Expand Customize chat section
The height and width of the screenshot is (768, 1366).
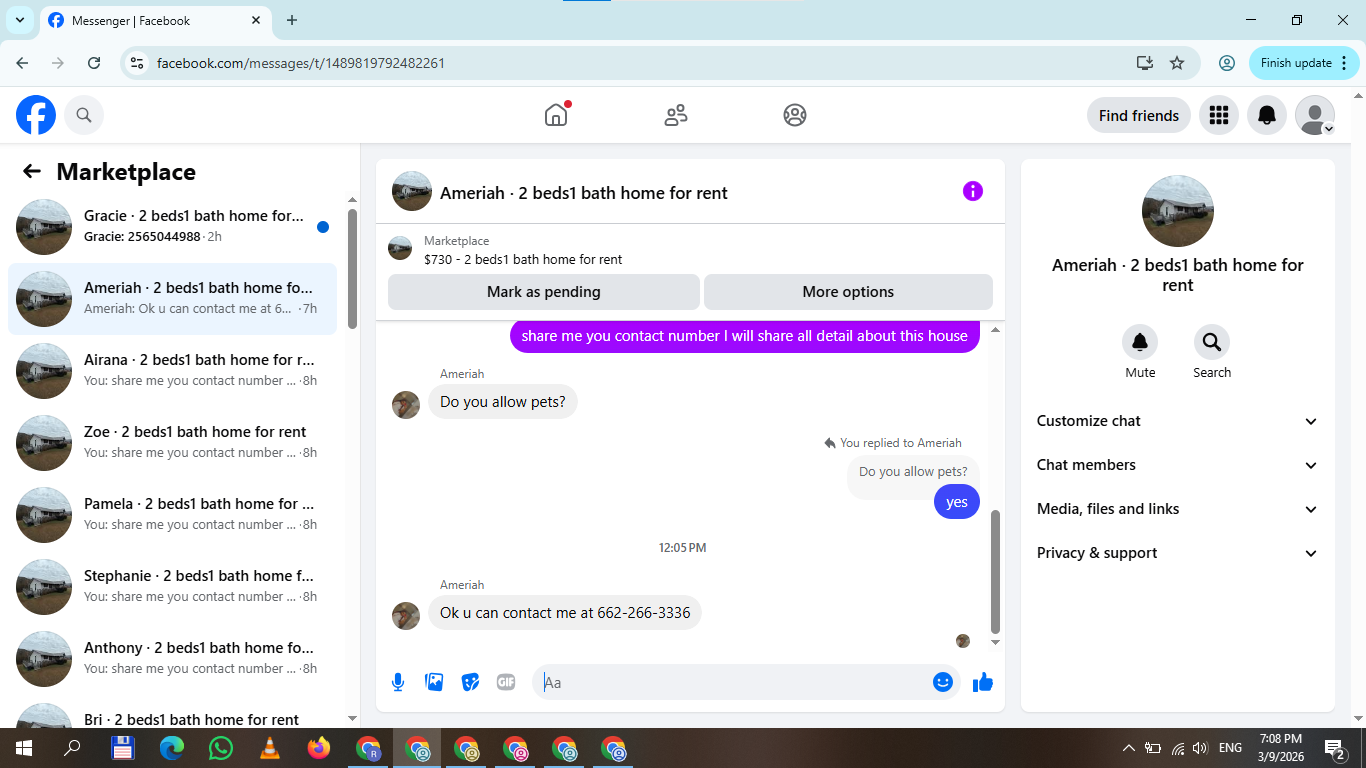point(1178,421)
